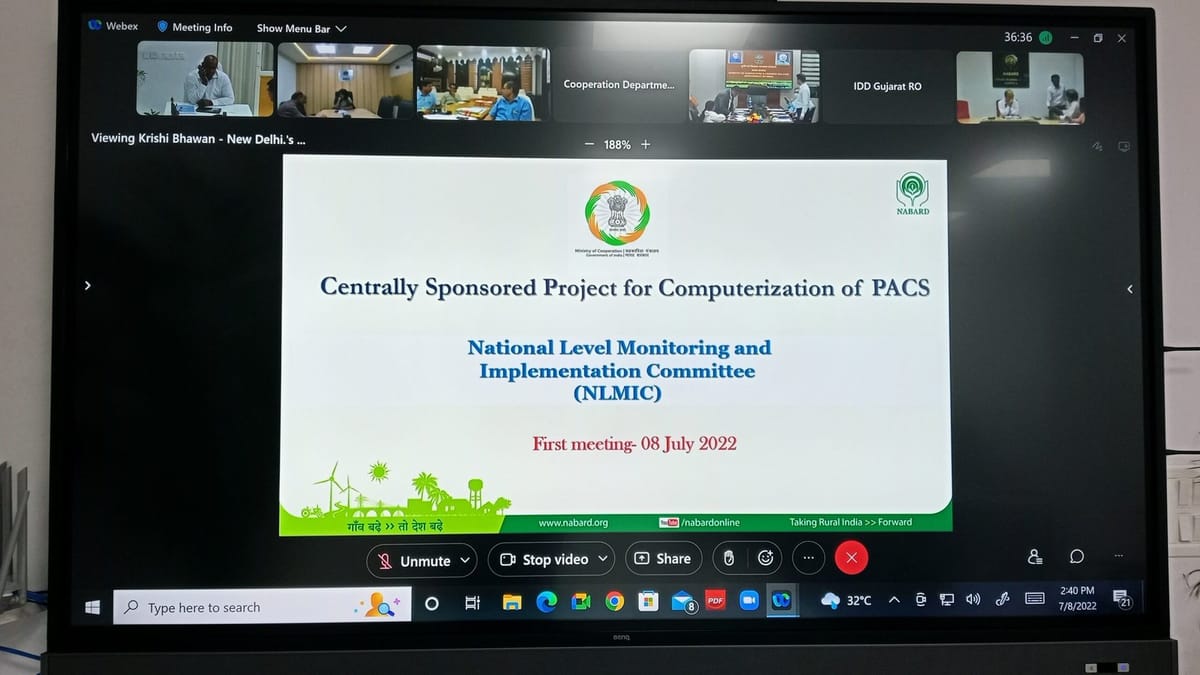The width and height of the screenshot is (1200, 675).
Task: Open clock showing 2:40 PM
Action: click(x=1077, y=598)
